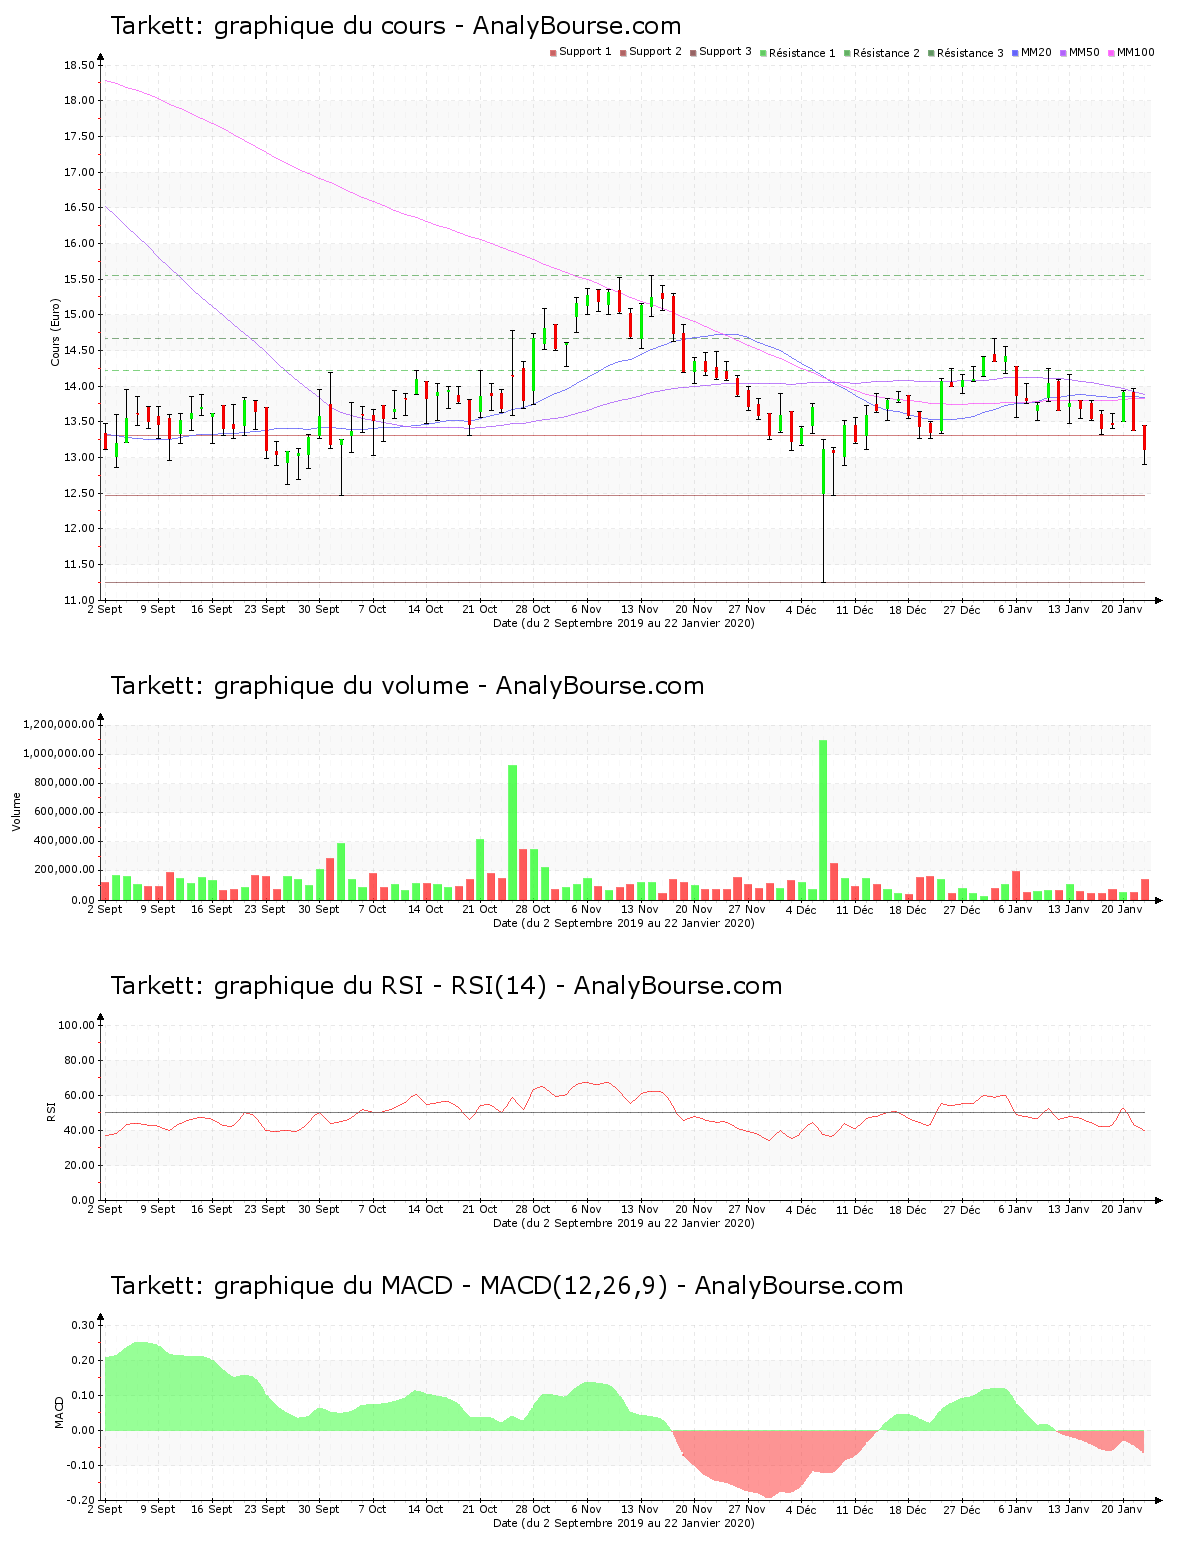The height and width of the screenshot is (1550, 1200).
Task: Click '28 Oct' date under price chart
Action: coord(533,609)
